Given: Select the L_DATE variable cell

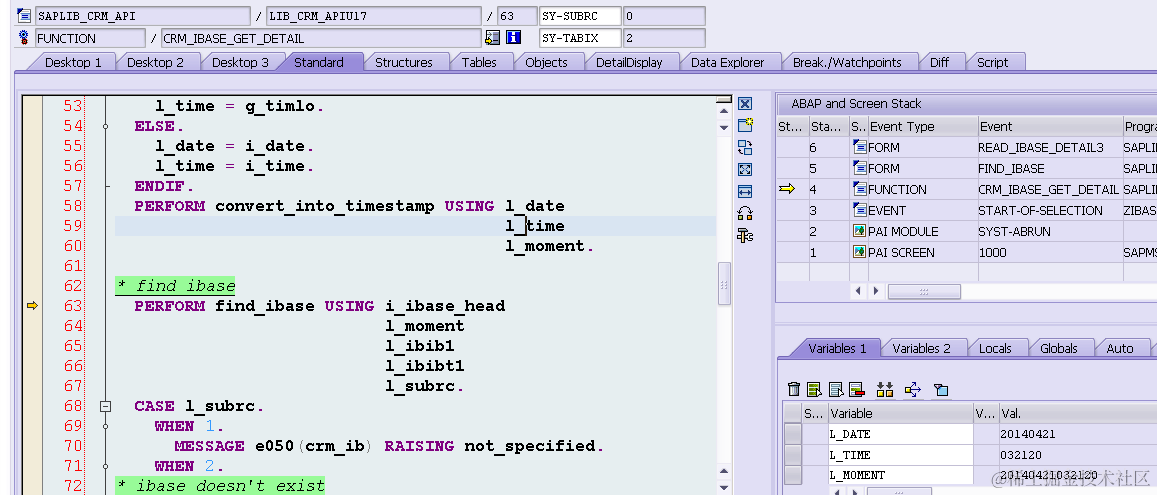Looking at the screenshot, I should tap(900, 435).
